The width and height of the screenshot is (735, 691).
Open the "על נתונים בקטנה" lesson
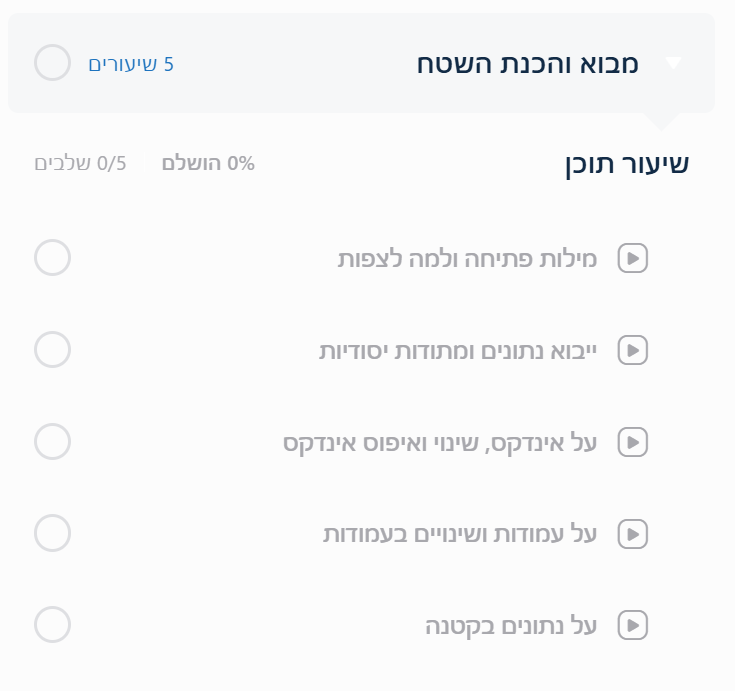click(x=510, y=626)
